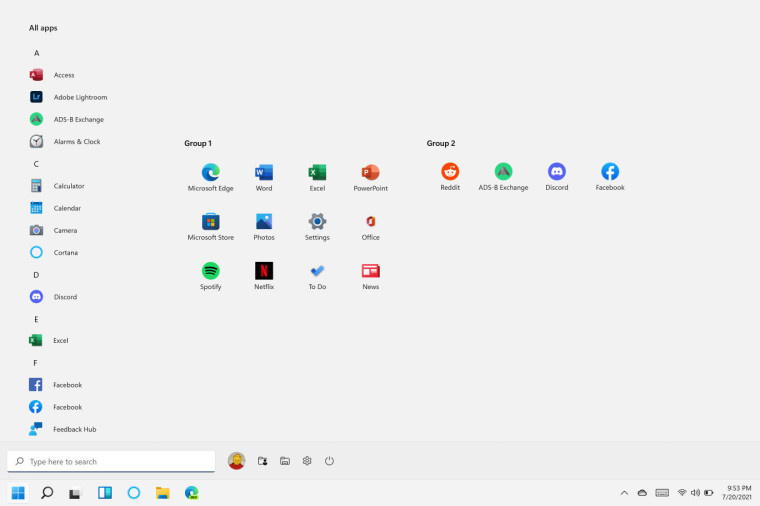Click the OneDrive cloud tray icon
Viewport: 760px width, 506px height.
pyautogui.click(x=642, y=493)
